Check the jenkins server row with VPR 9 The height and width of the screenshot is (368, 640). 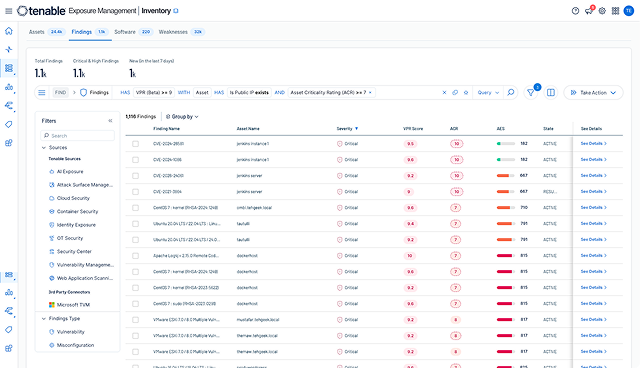[136, 192]
